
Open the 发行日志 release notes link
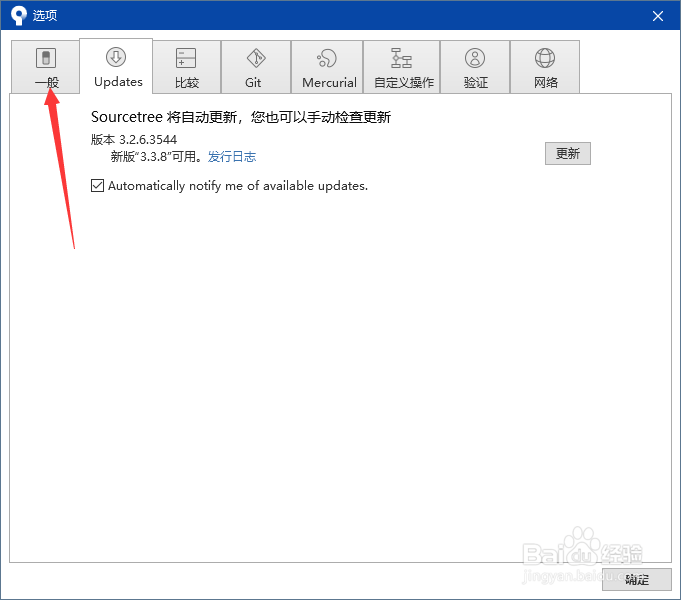point(232,156)
